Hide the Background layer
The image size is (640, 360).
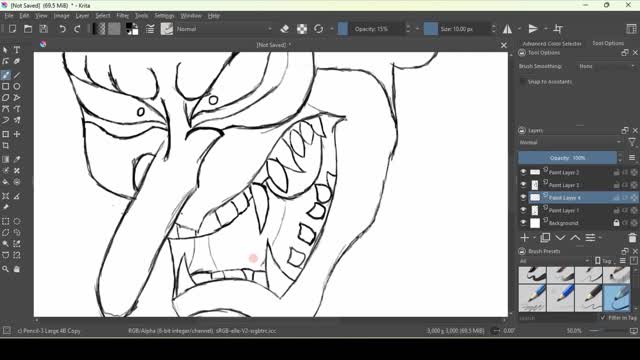point(523,223)
